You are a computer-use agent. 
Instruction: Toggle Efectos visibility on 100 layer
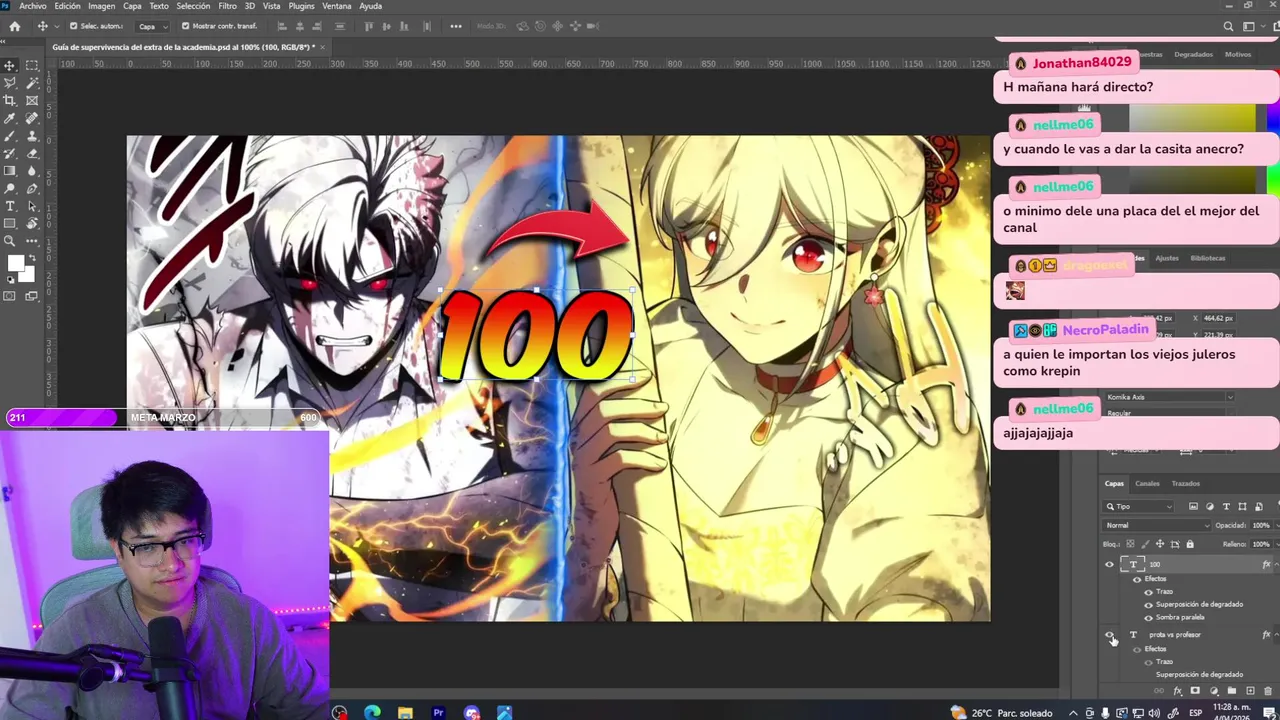click(x=1137, y=579)
